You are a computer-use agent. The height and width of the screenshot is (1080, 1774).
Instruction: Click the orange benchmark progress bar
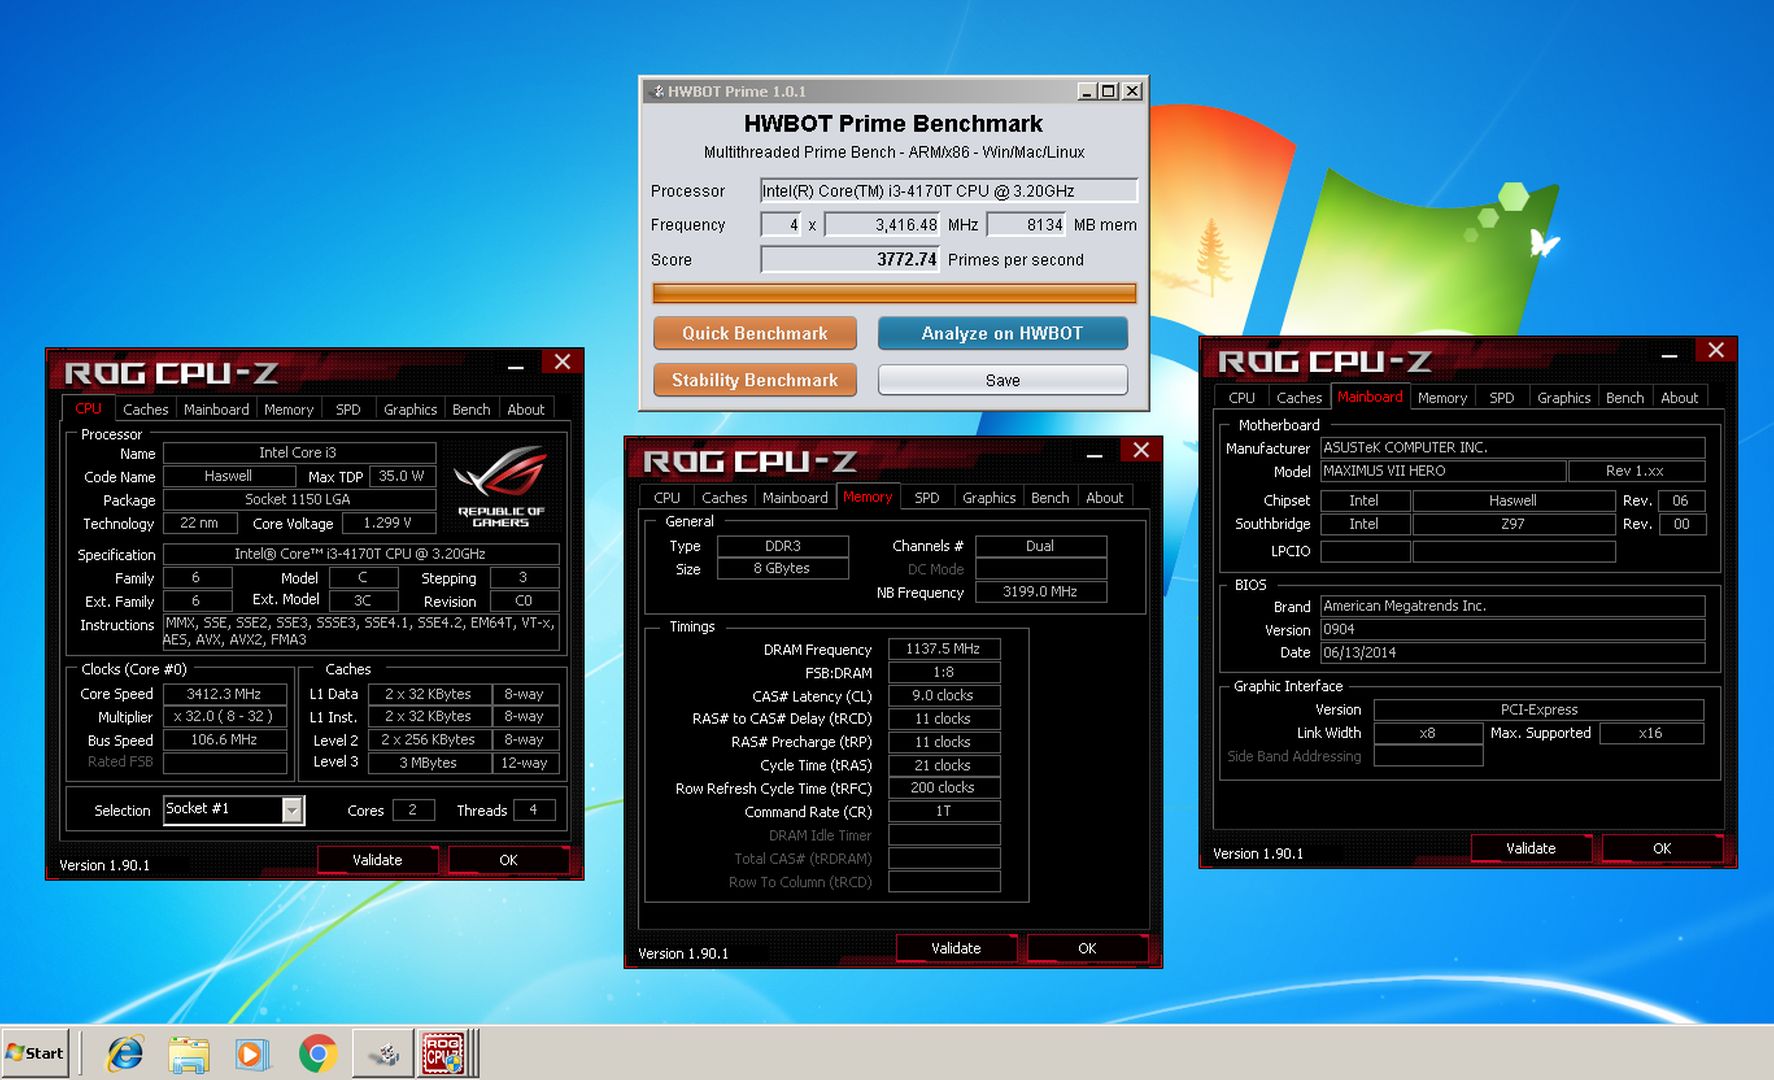(x=894, y=293)
